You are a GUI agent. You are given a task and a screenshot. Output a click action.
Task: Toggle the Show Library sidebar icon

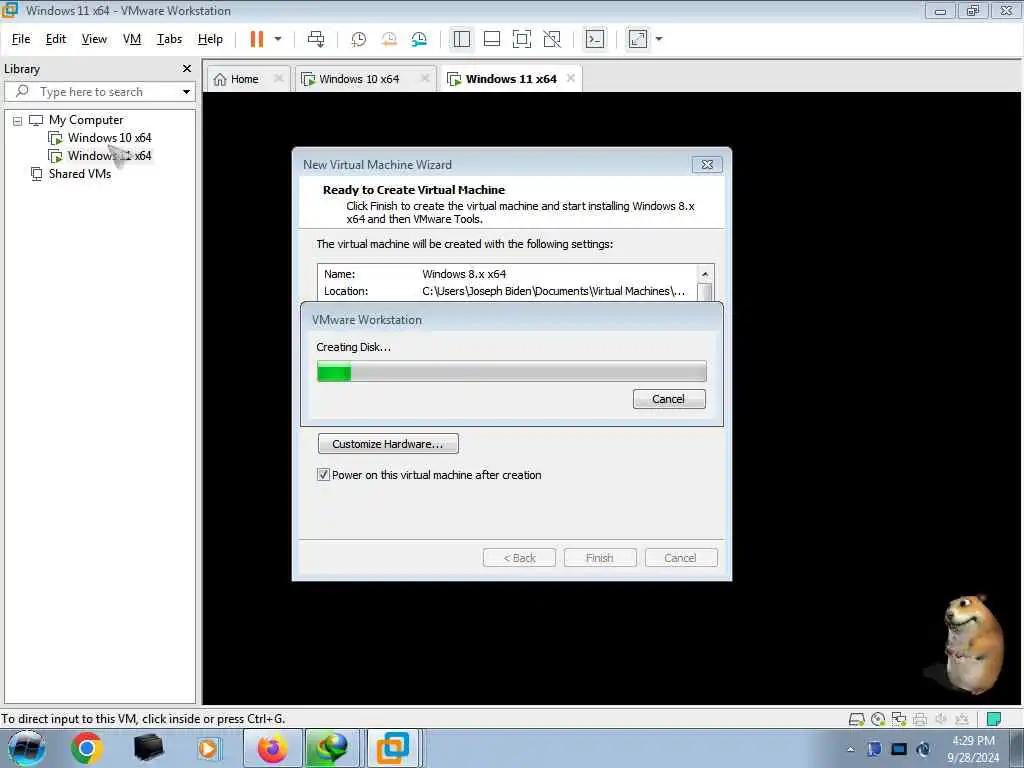[x=462, y=39]
